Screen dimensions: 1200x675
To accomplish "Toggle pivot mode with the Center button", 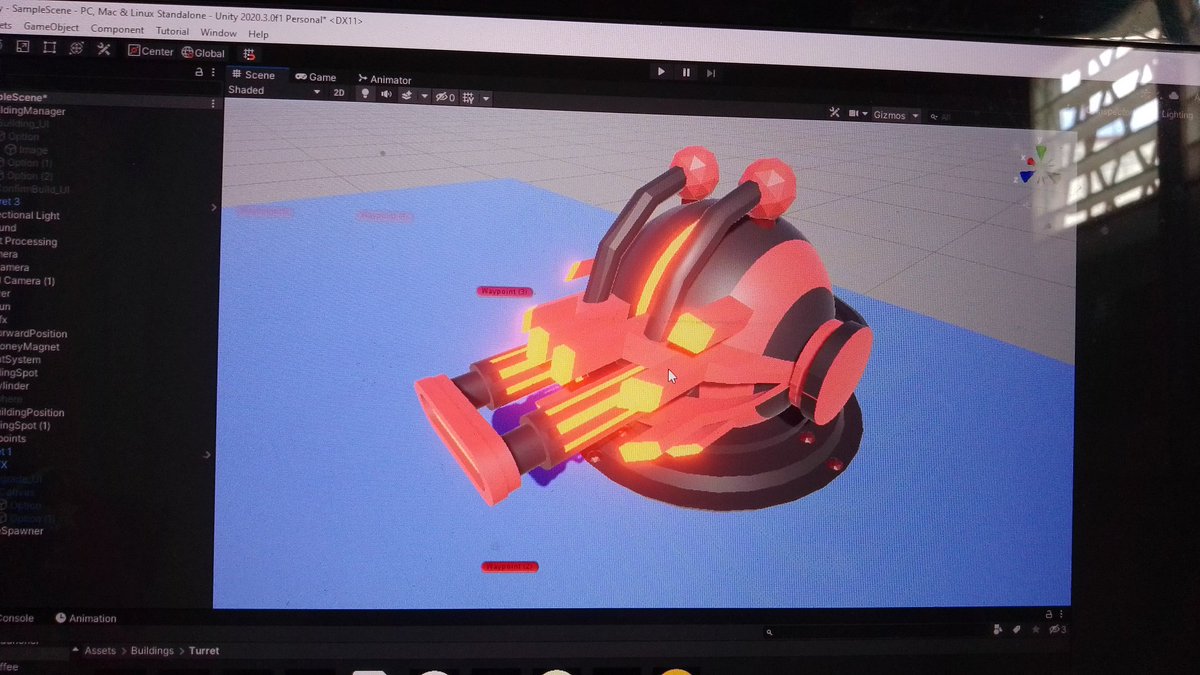I will click(150, 51).
